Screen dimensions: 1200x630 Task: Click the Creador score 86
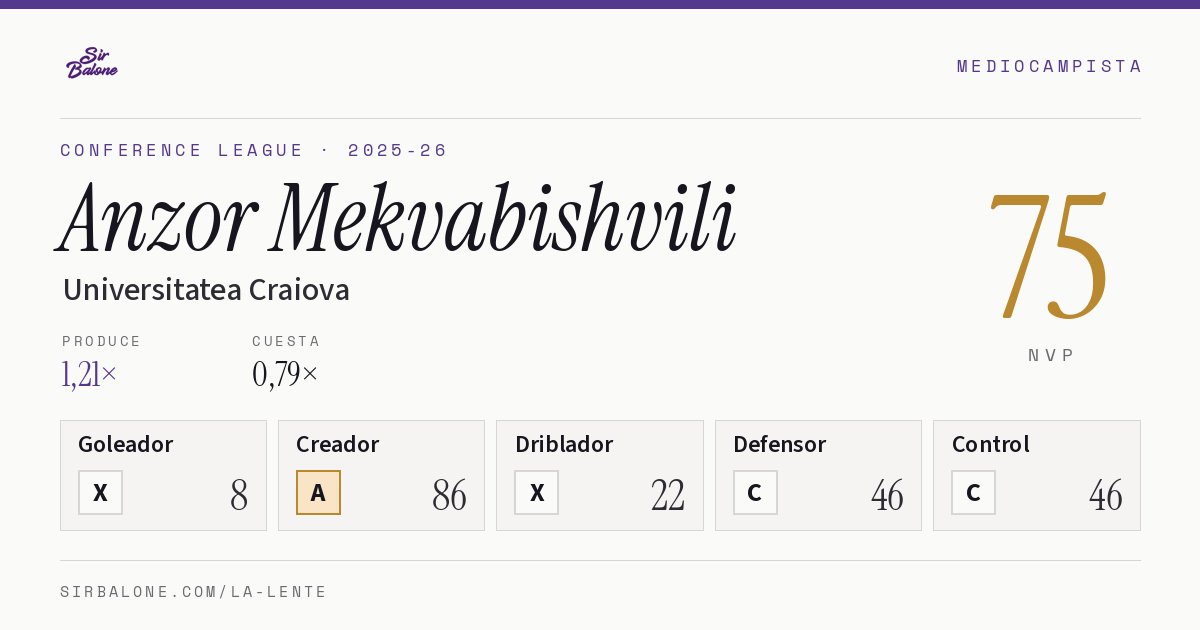(x=449, y=495)
